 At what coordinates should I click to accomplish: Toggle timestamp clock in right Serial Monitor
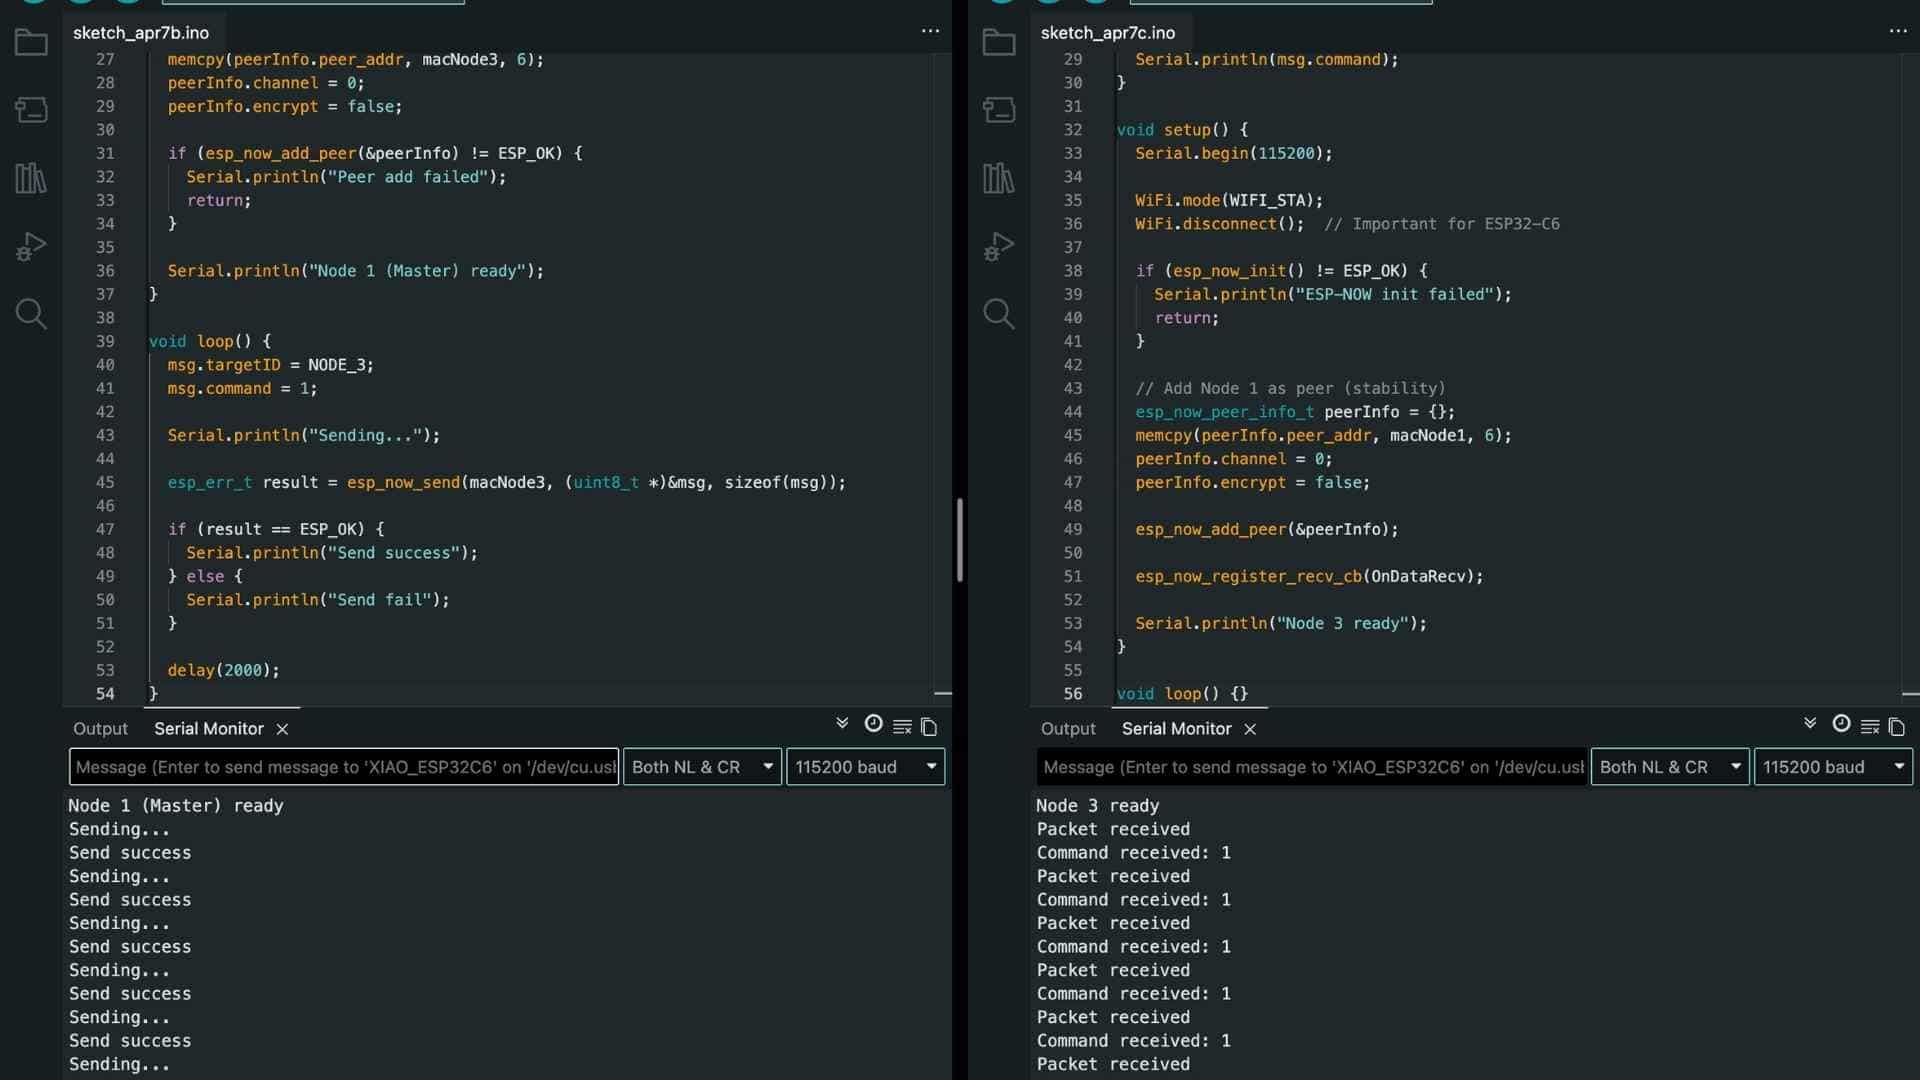tap(1841, 724)
